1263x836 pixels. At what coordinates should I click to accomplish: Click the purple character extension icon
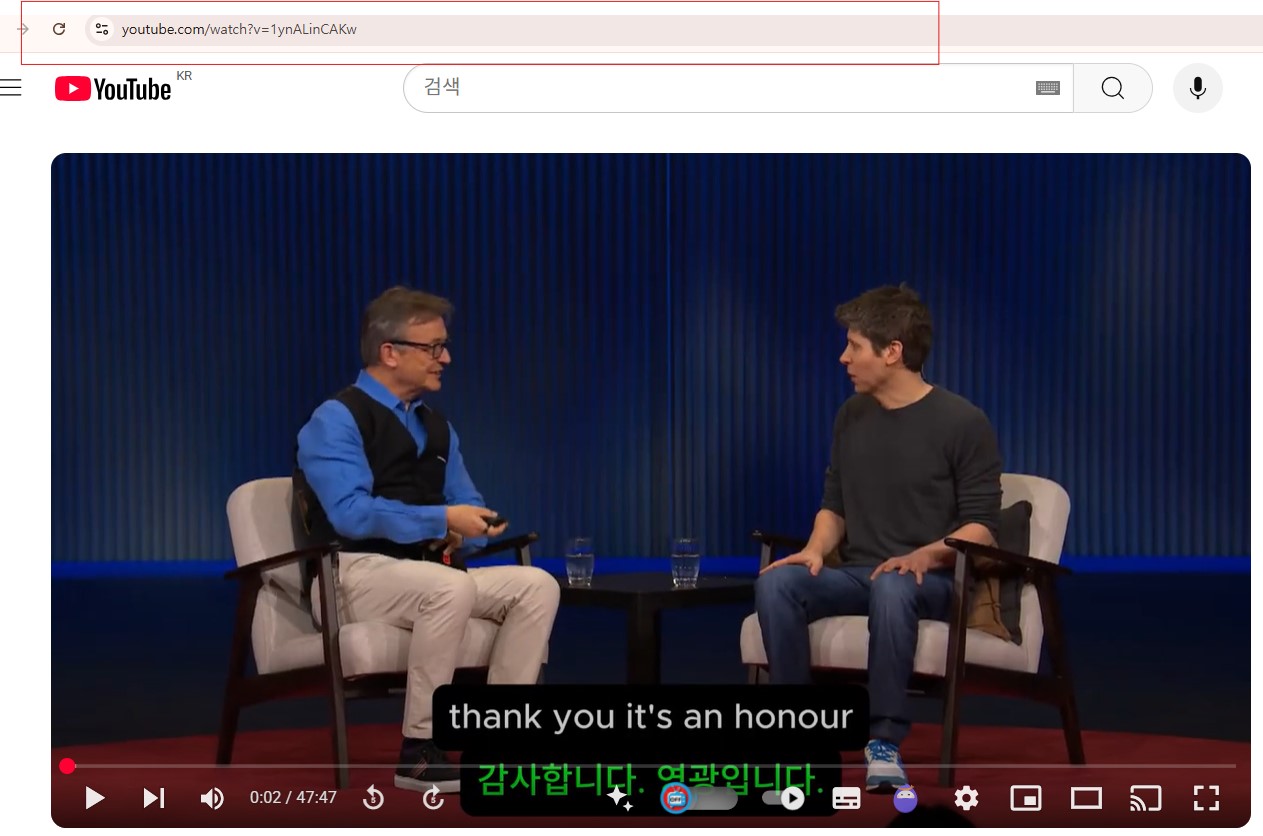click(905, 798)
